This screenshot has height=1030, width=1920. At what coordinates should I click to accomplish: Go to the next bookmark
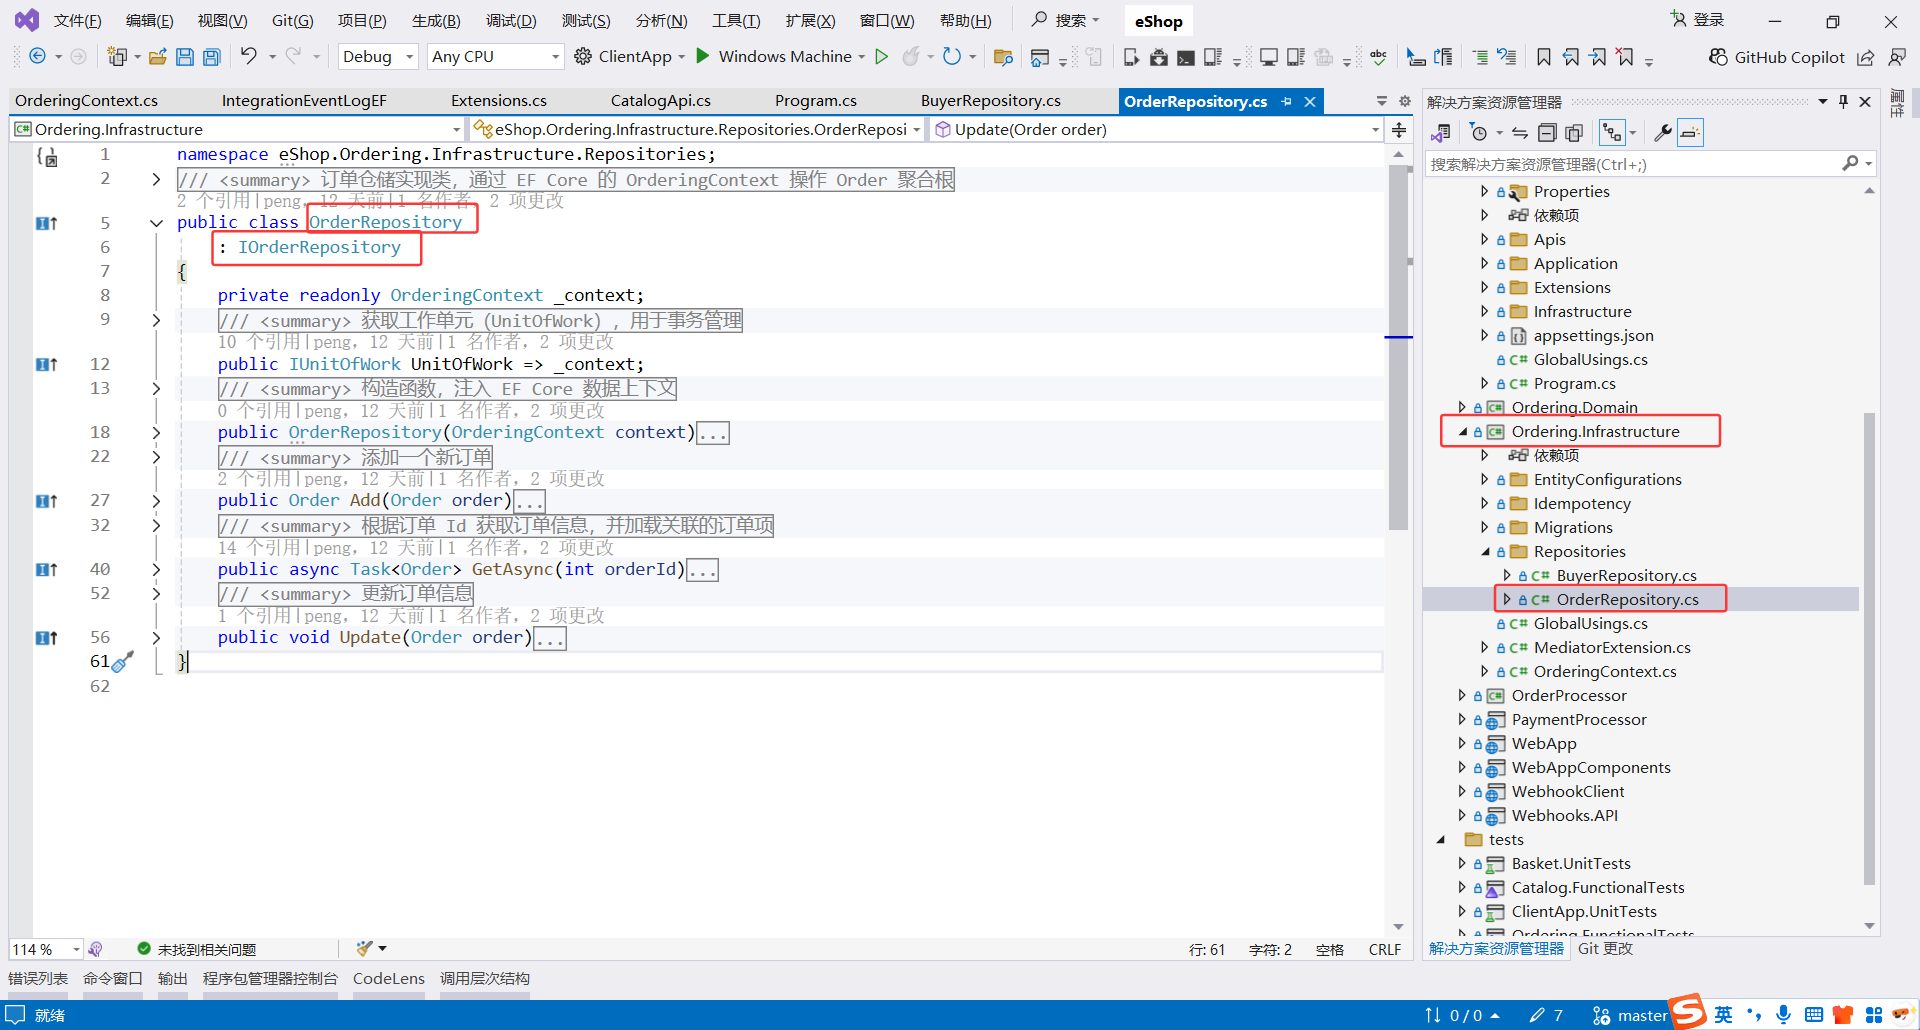coord(1599,57)
